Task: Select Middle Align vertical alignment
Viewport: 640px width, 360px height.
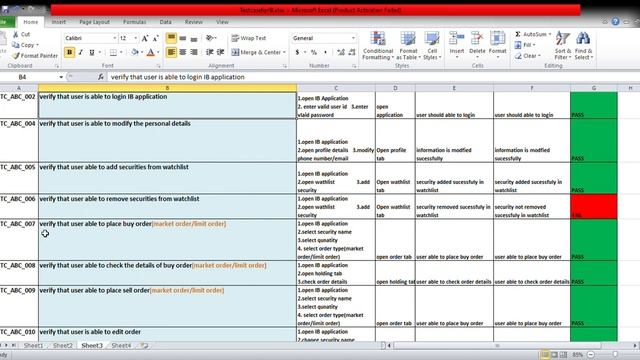Action: tap(183, 38)
